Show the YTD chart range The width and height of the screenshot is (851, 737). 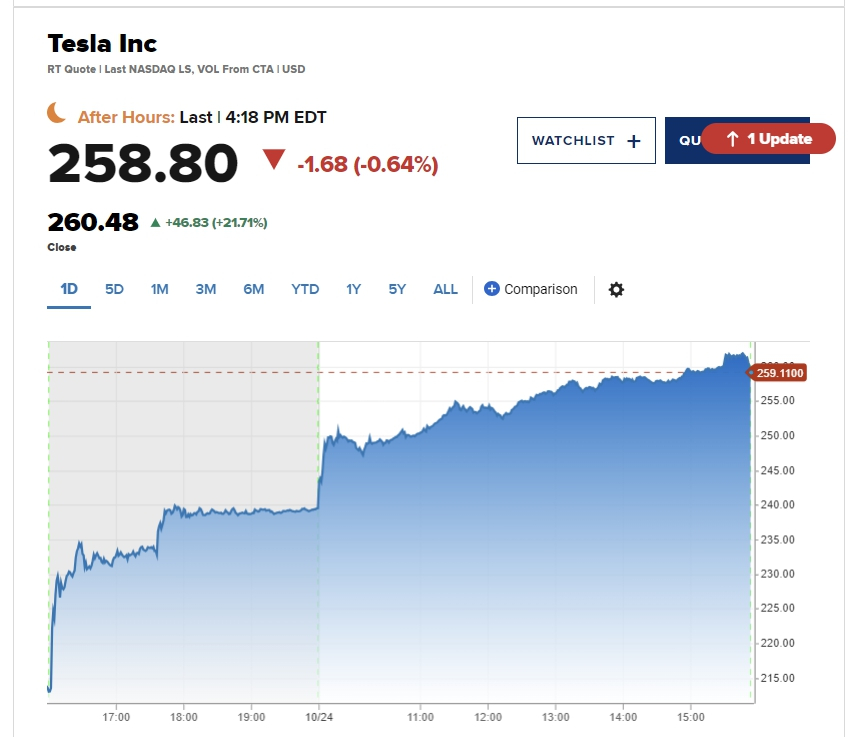coord(305,289)
